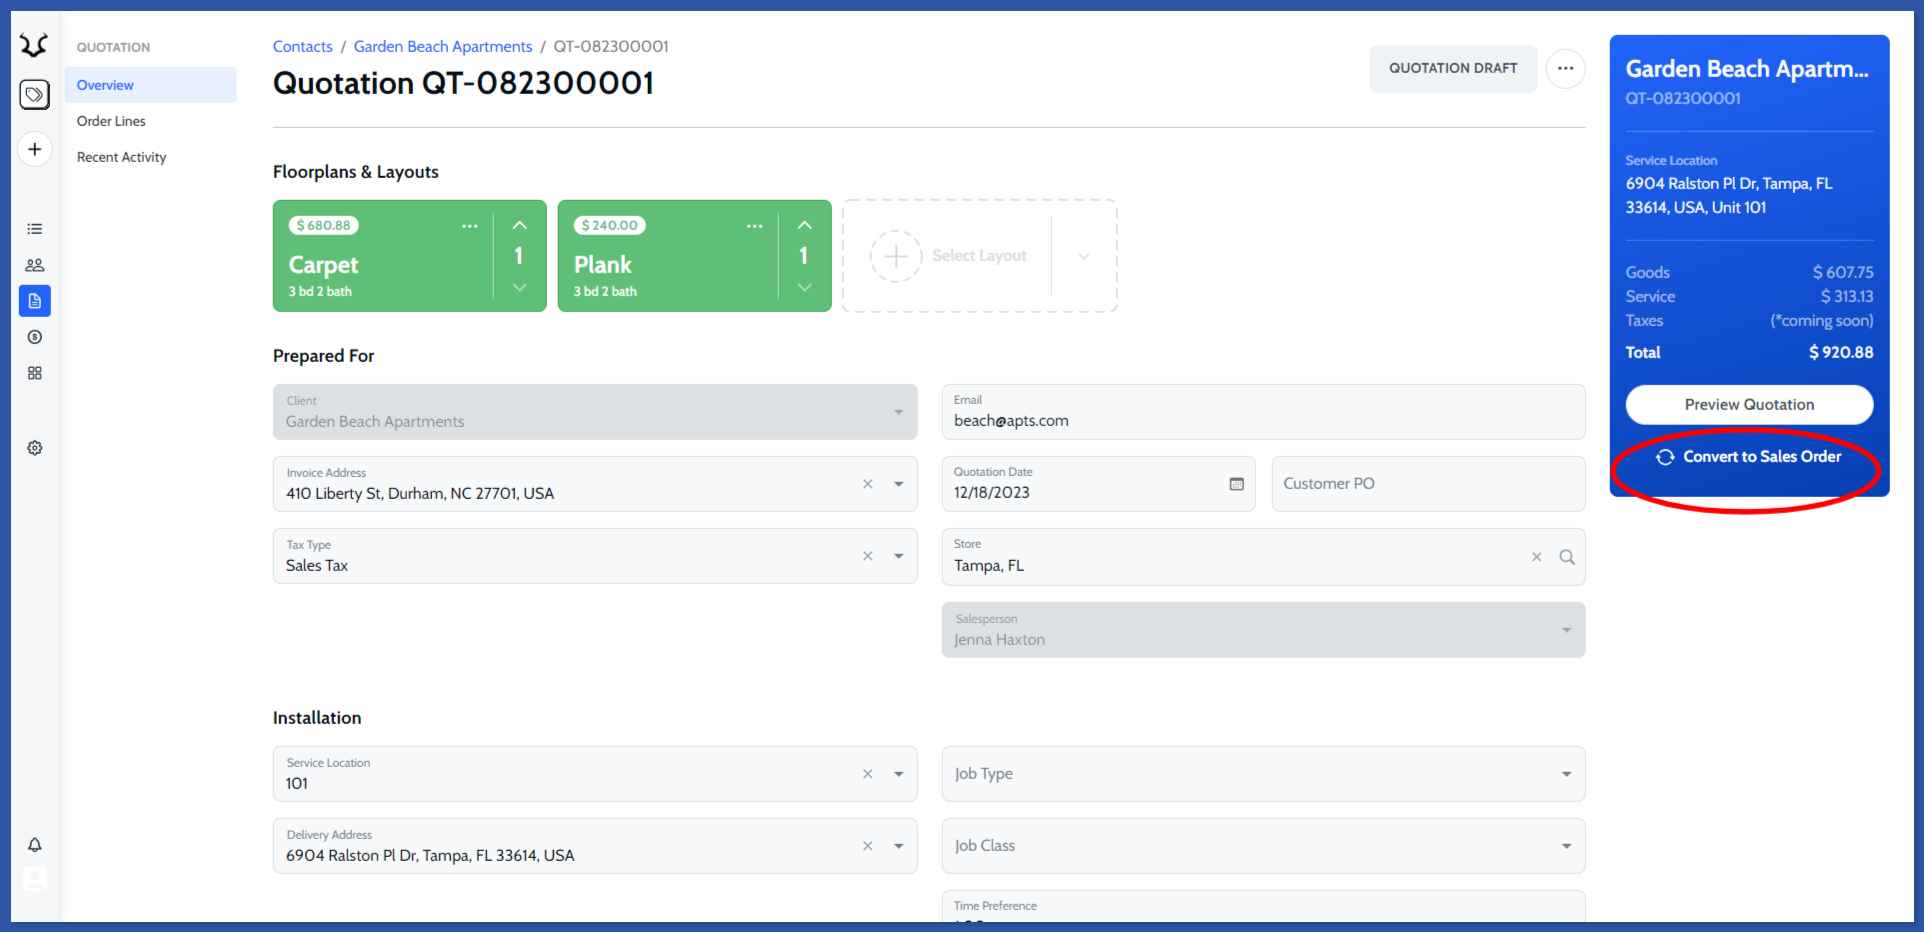Increase the Plank layout quantity

point(805,226)
